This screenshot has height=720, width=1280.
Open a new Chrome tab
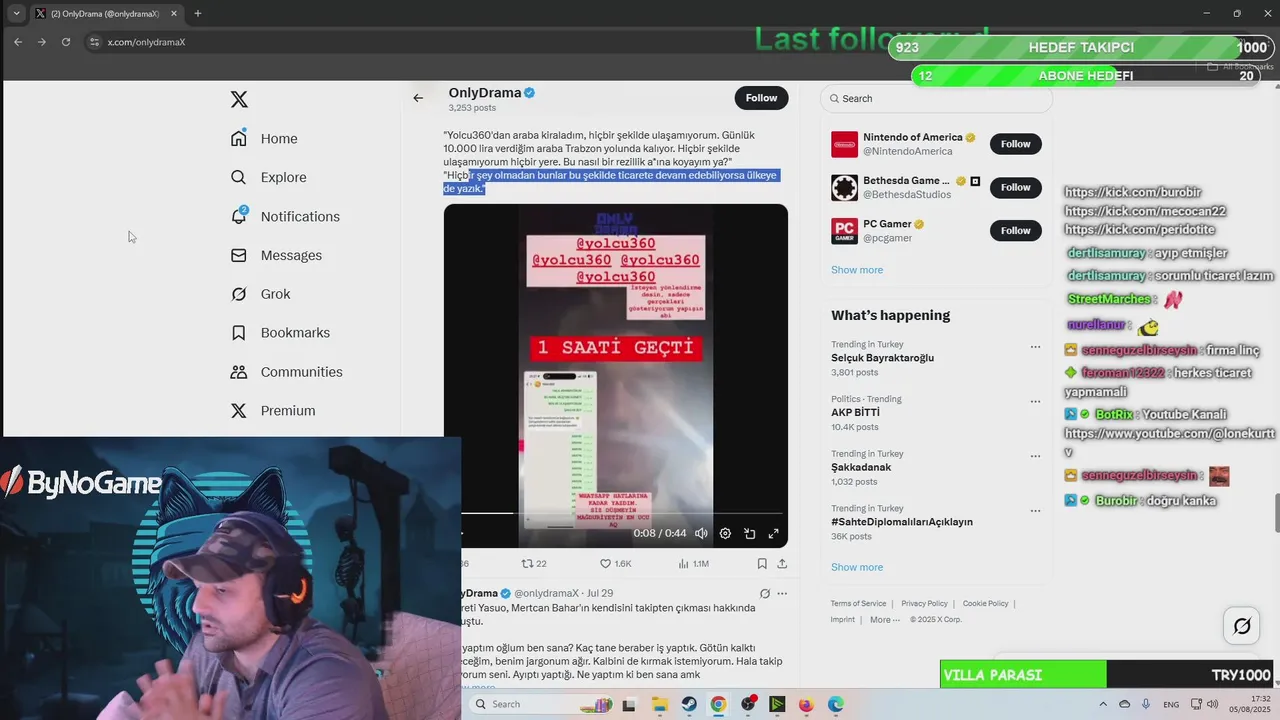pyautogui.click(x=197, y=14)
